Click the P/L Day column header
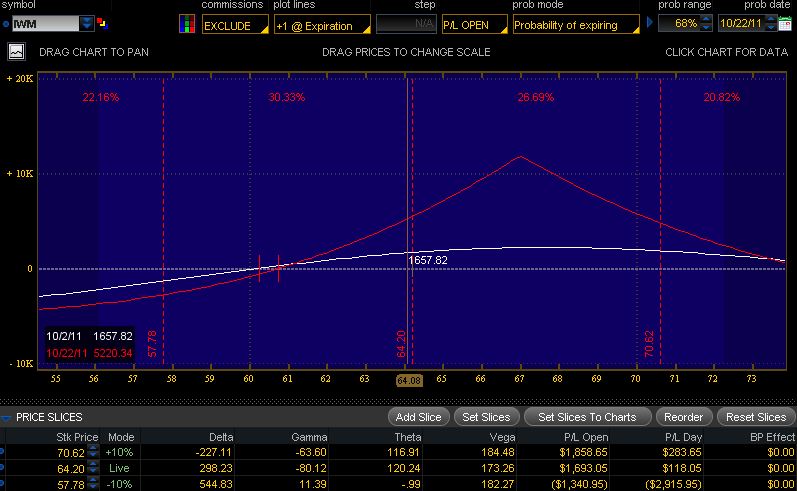The width and height of the screenshot is (797, 491). pos(683,437)
